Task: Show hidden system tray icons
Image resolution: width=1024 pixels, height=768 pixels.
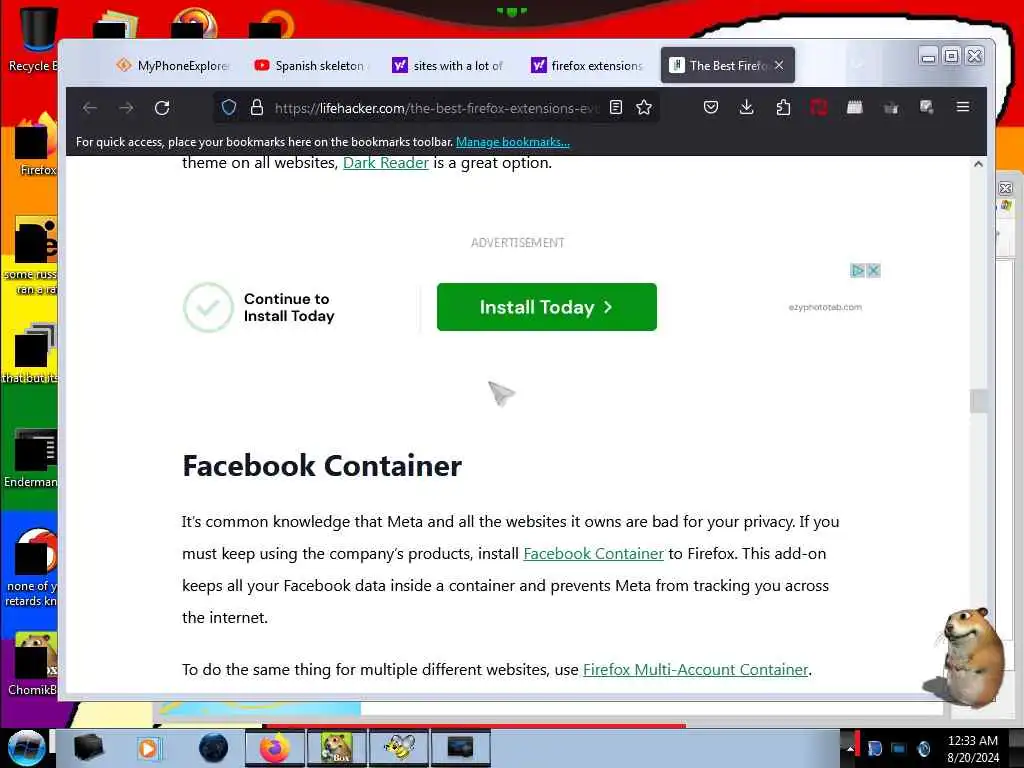Action: [x=850, y=749]
